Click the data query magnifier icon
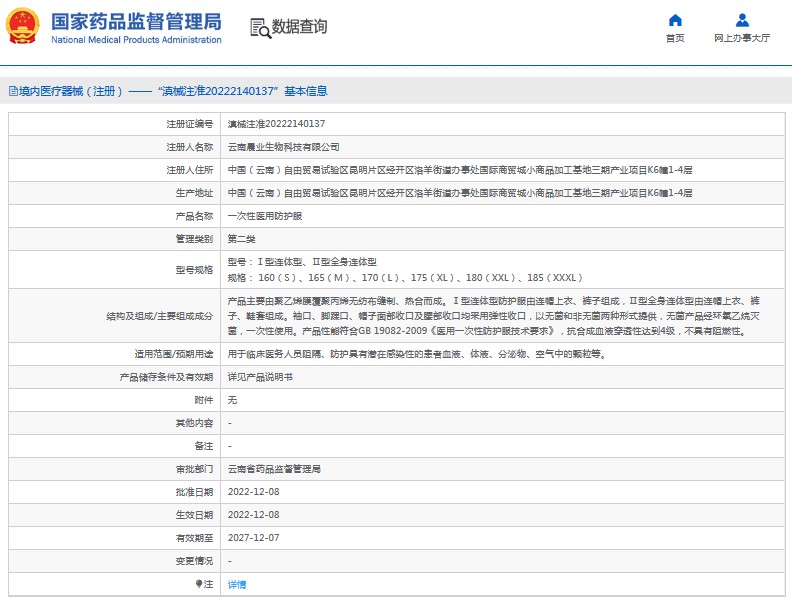The image size is (792, 603). tap(260, 28)
